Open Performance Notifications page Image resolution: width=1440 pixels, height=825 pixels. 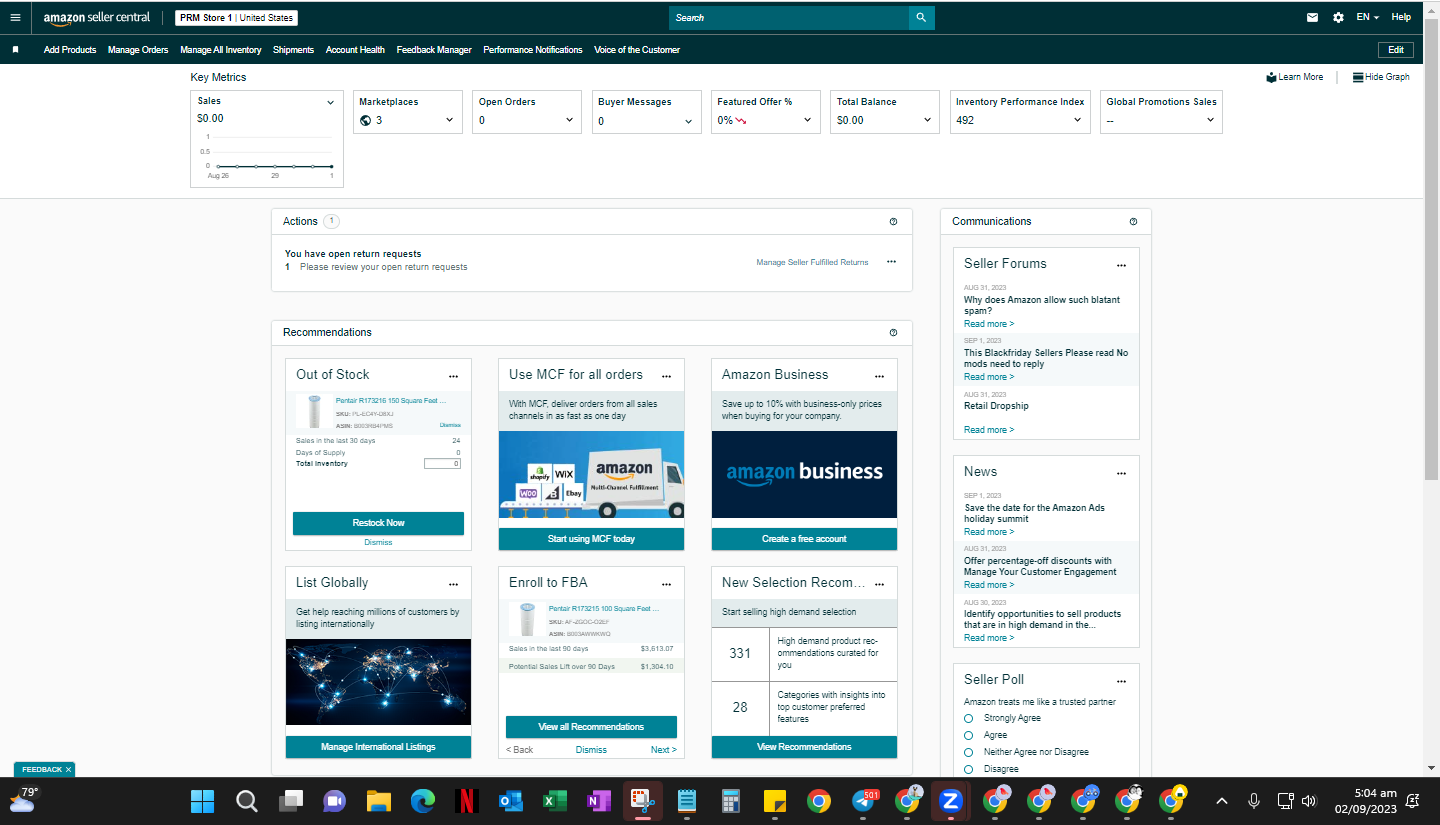click(x=533, y=50)
